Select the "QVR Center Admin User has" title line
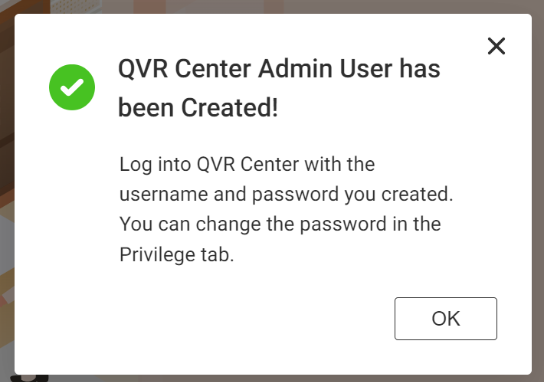 279,69
